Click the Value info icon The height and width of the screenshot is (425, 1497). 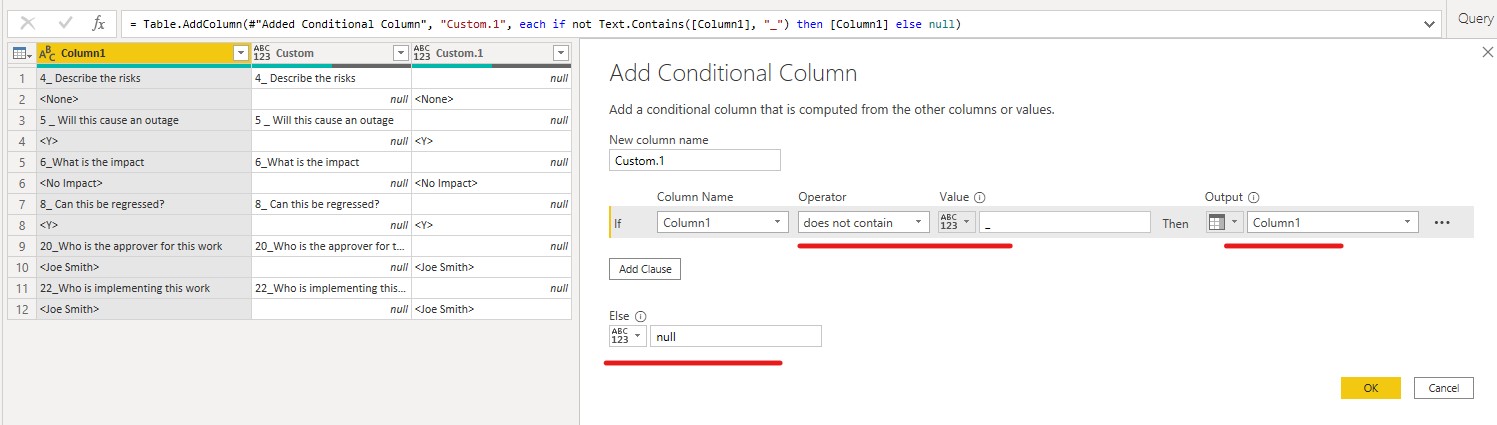point(980,197)
